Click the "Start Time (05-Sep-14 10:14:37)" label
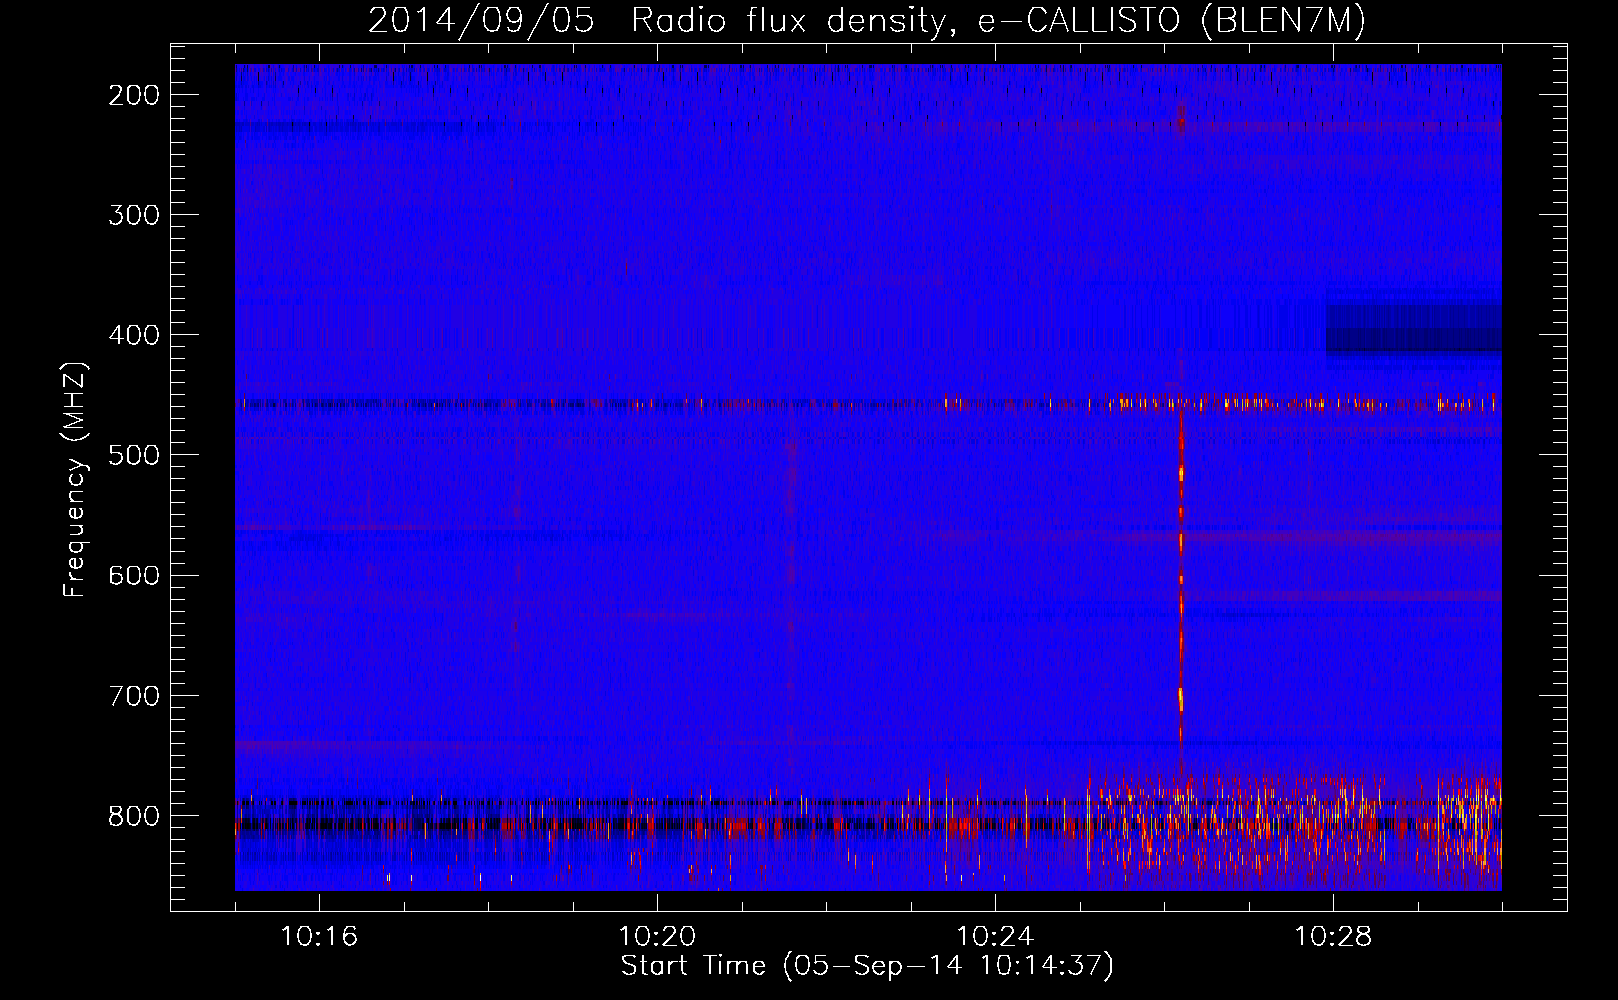The image size is (1618, 1000). click(x=867, y=966)
